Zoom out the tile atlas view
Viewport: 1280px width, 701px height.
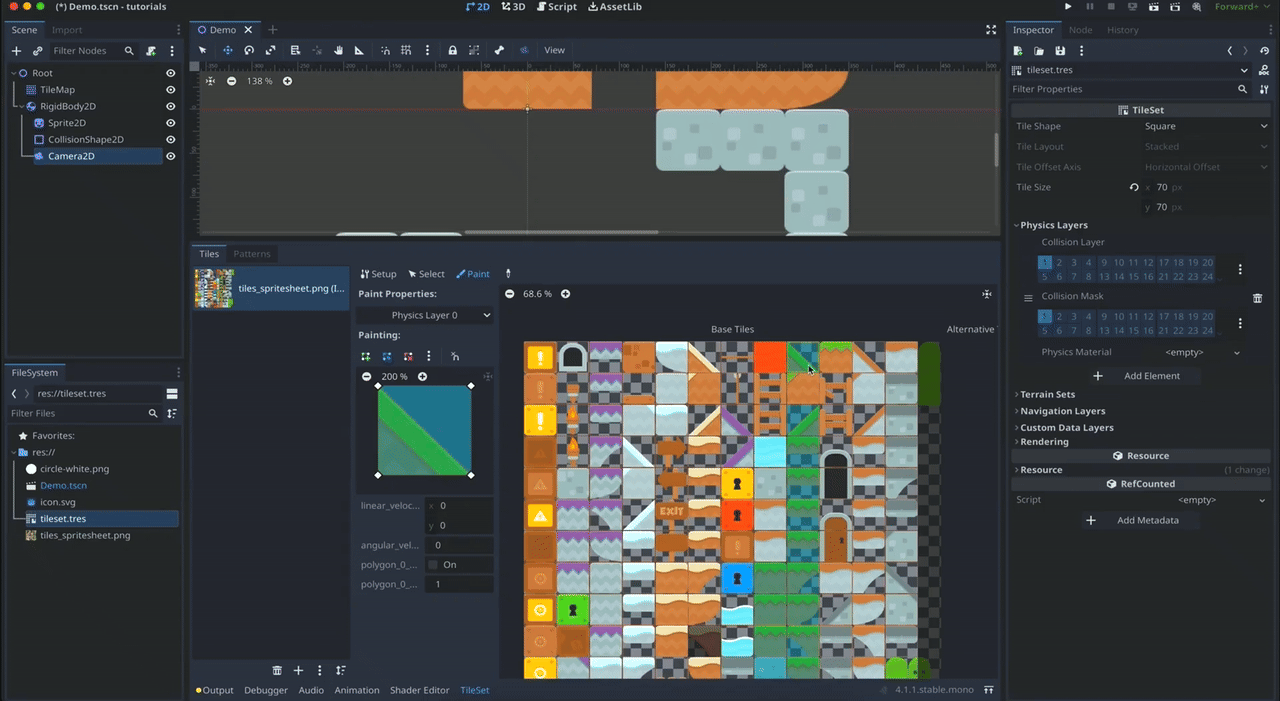tap(510, 294)
